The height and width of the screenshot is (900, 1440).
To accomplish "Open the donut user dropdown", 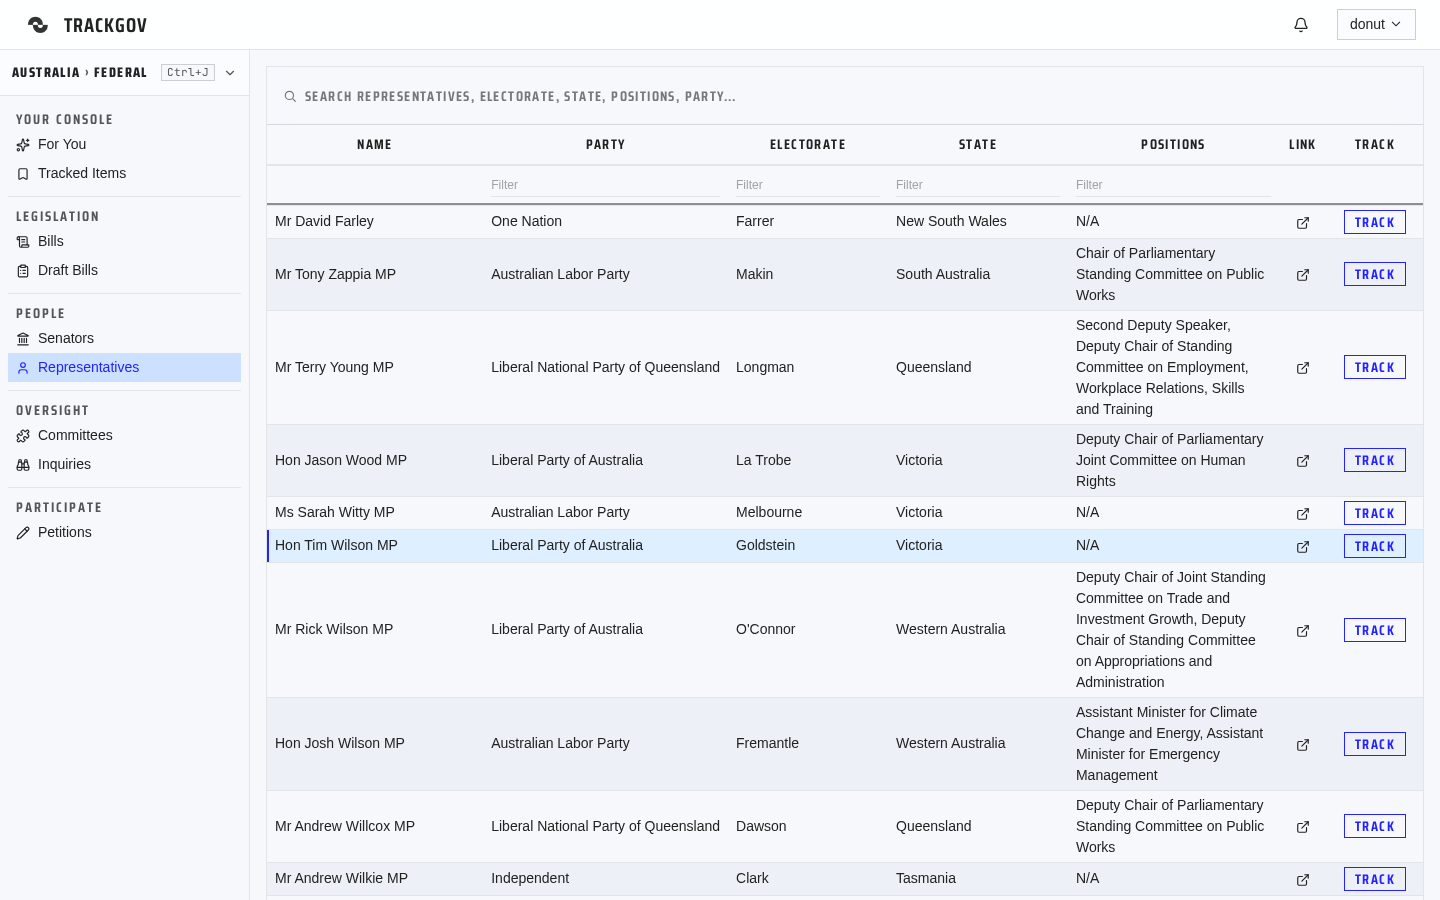I will [x=1376, y=24].
